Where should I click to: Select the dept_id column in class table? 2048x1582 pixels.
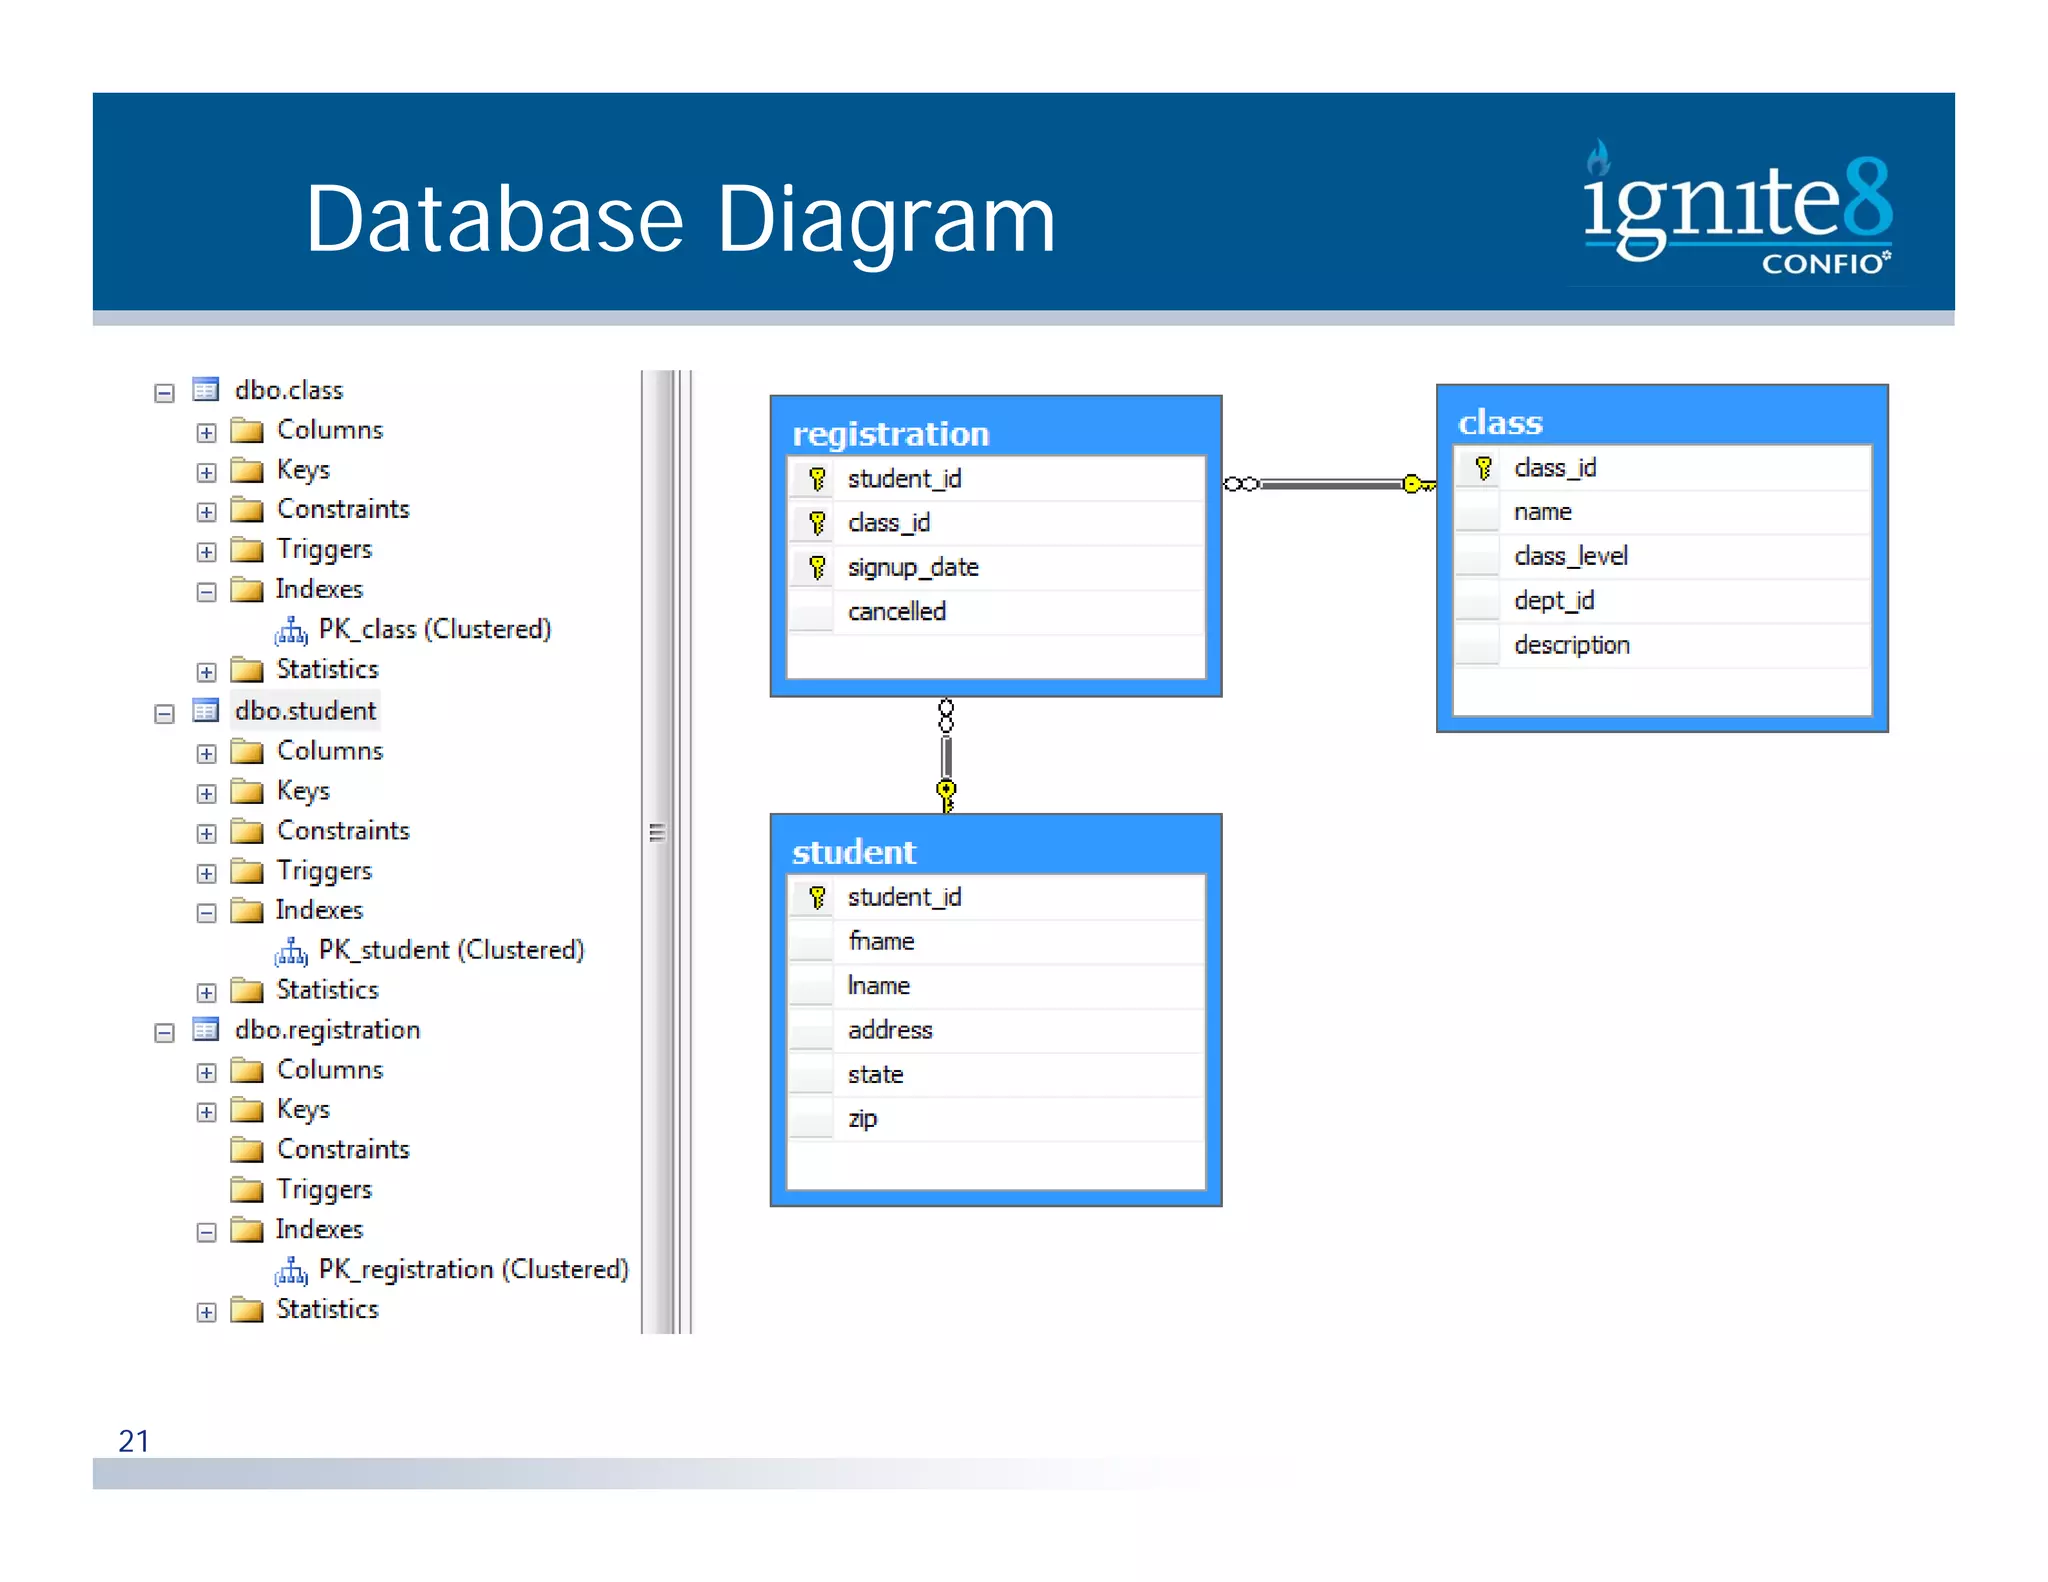point(1553,601)
